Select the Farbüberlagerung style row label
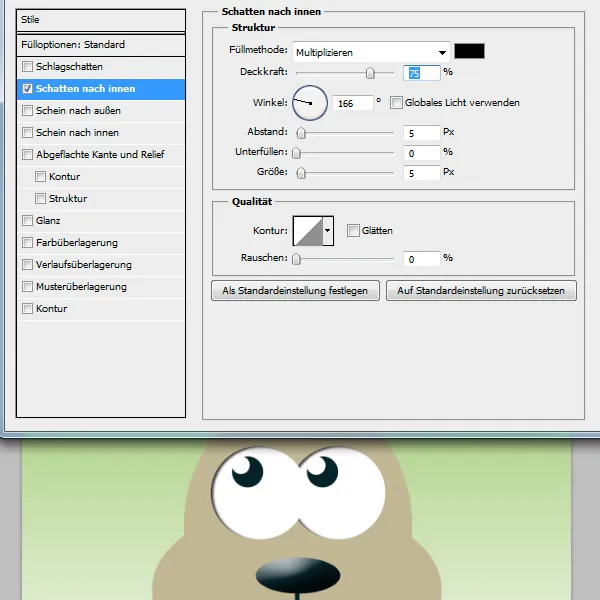Screen dimensions: 600x600 [x=77, y=243]
